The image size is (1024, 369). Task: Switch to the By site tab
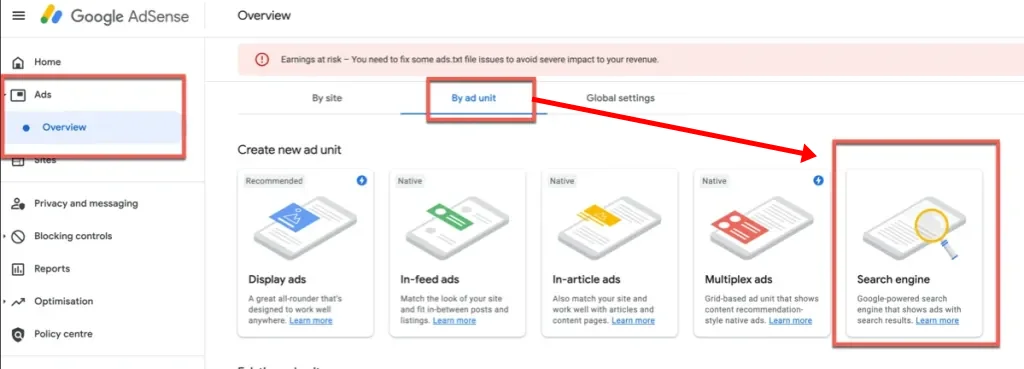pyautogui.click(x=327, y=98)
